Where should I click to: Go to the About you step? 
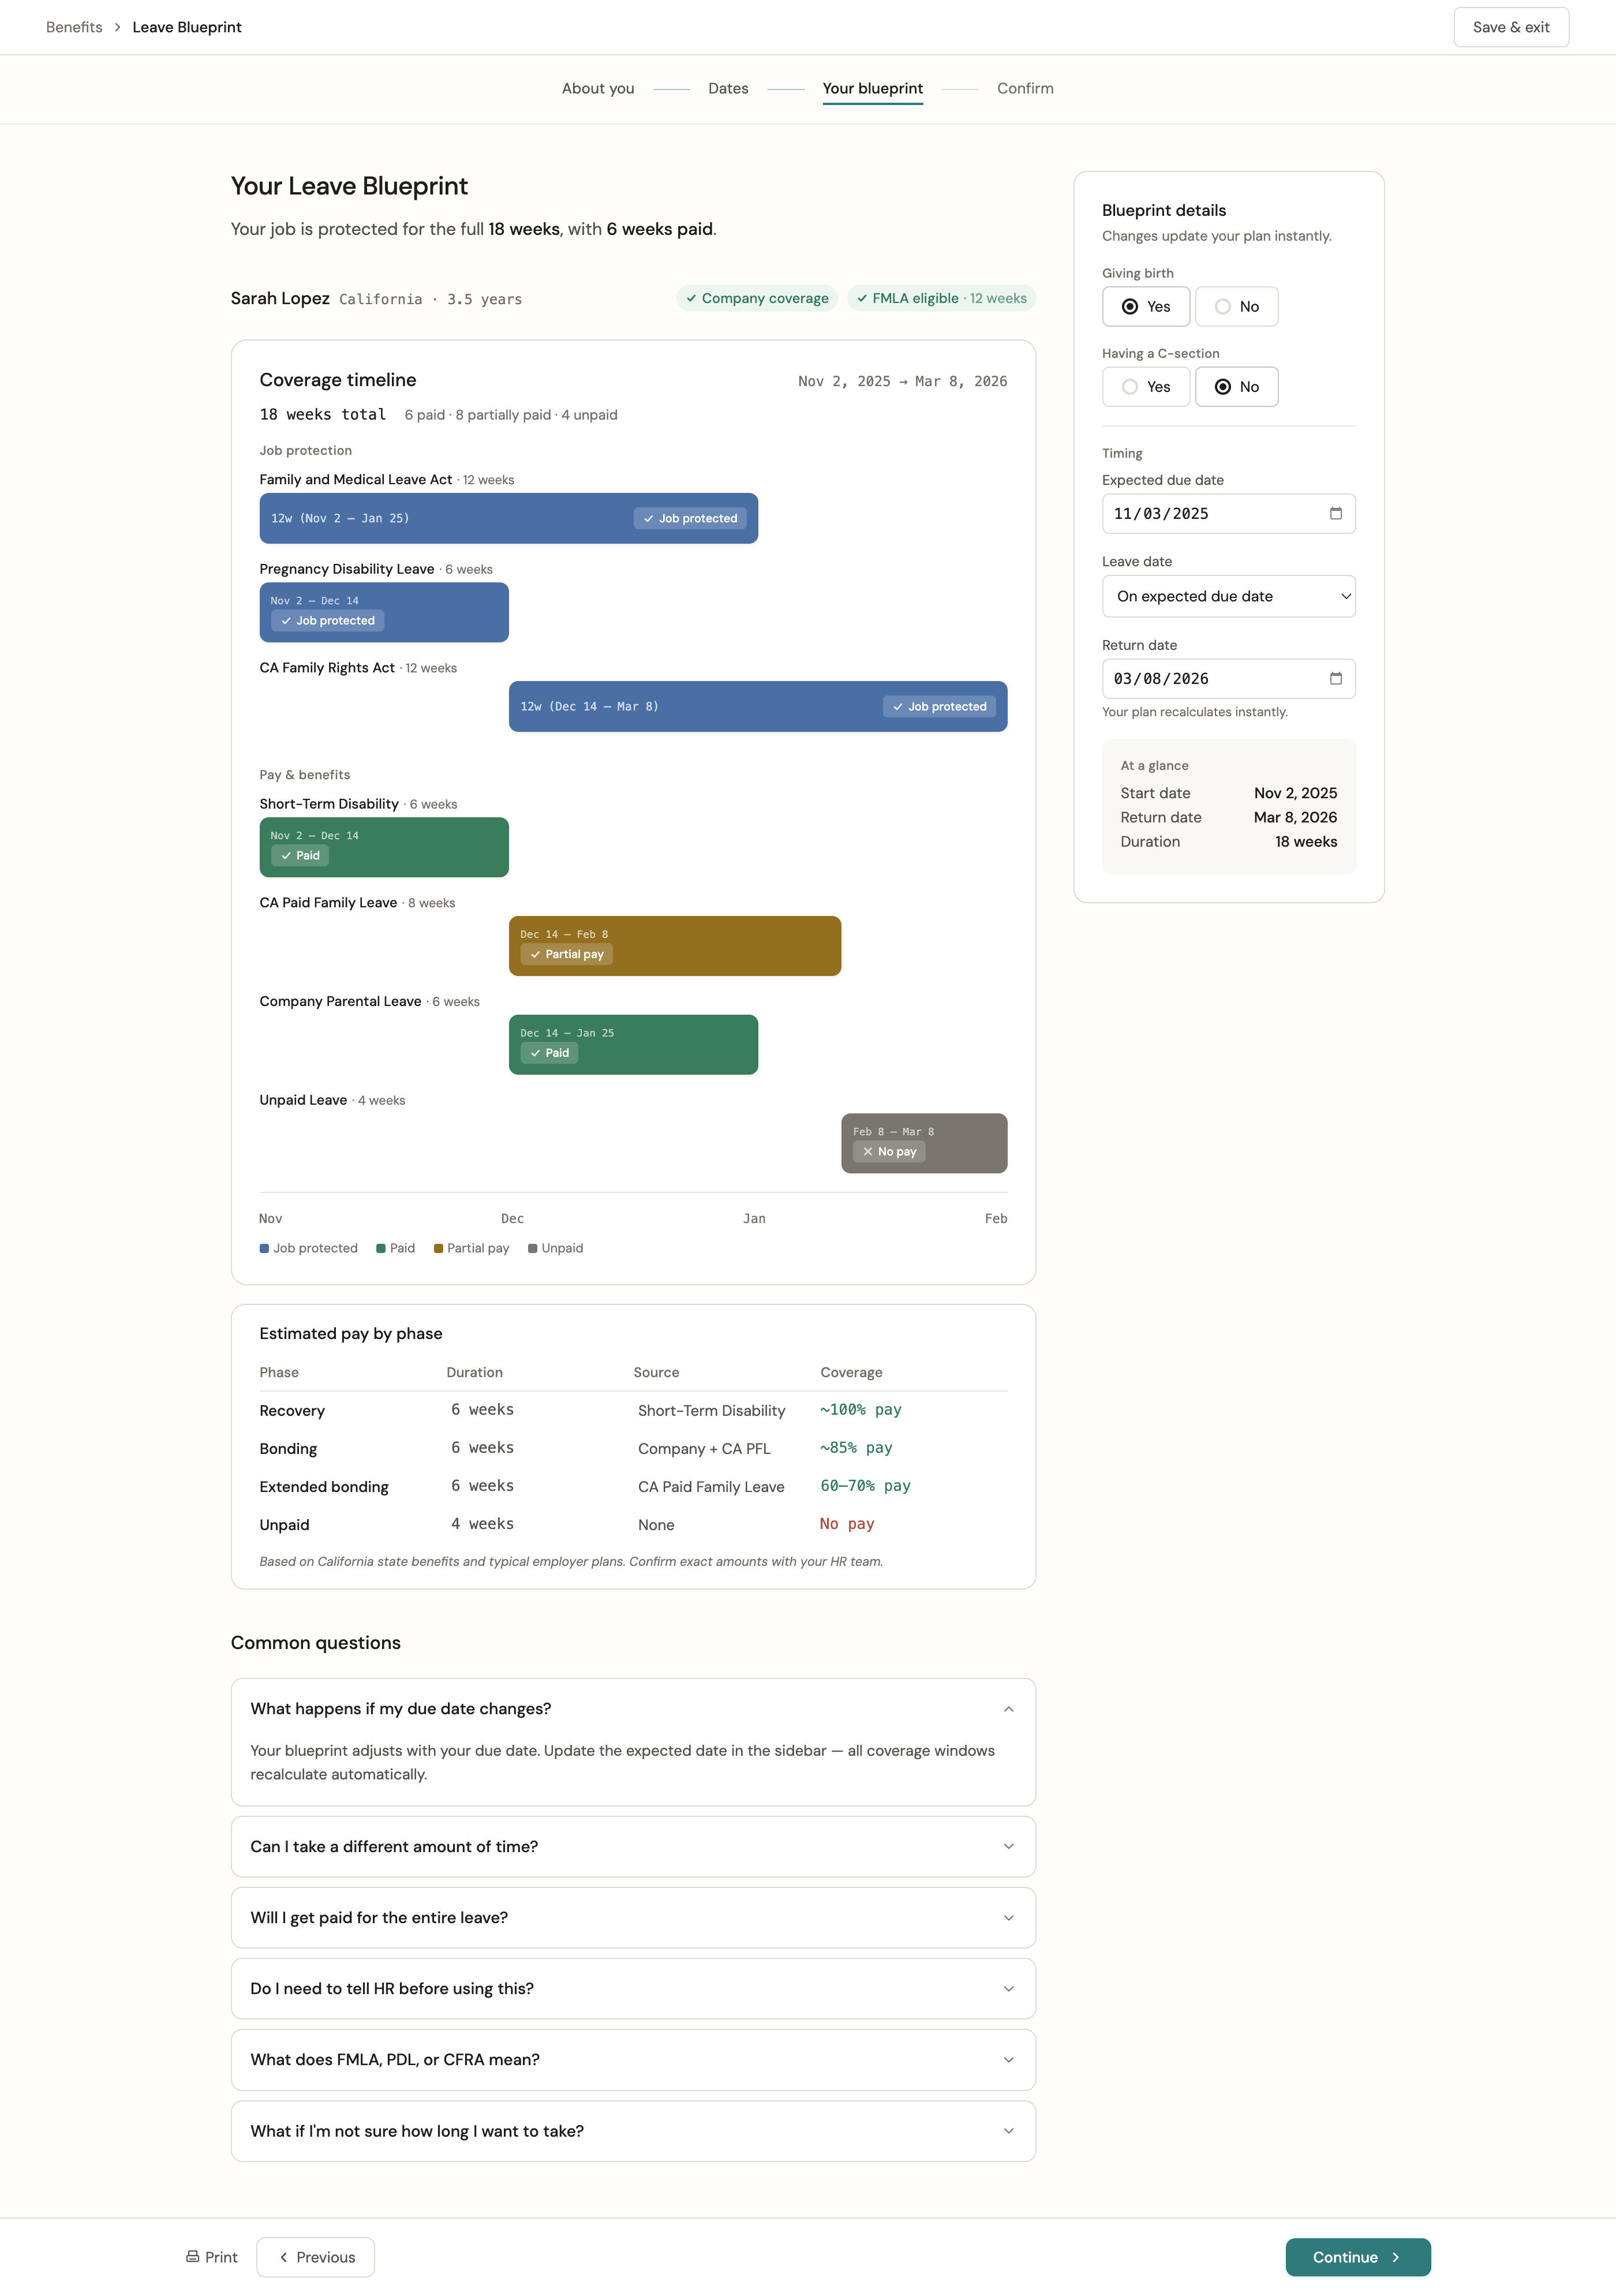tap(597, 88)
